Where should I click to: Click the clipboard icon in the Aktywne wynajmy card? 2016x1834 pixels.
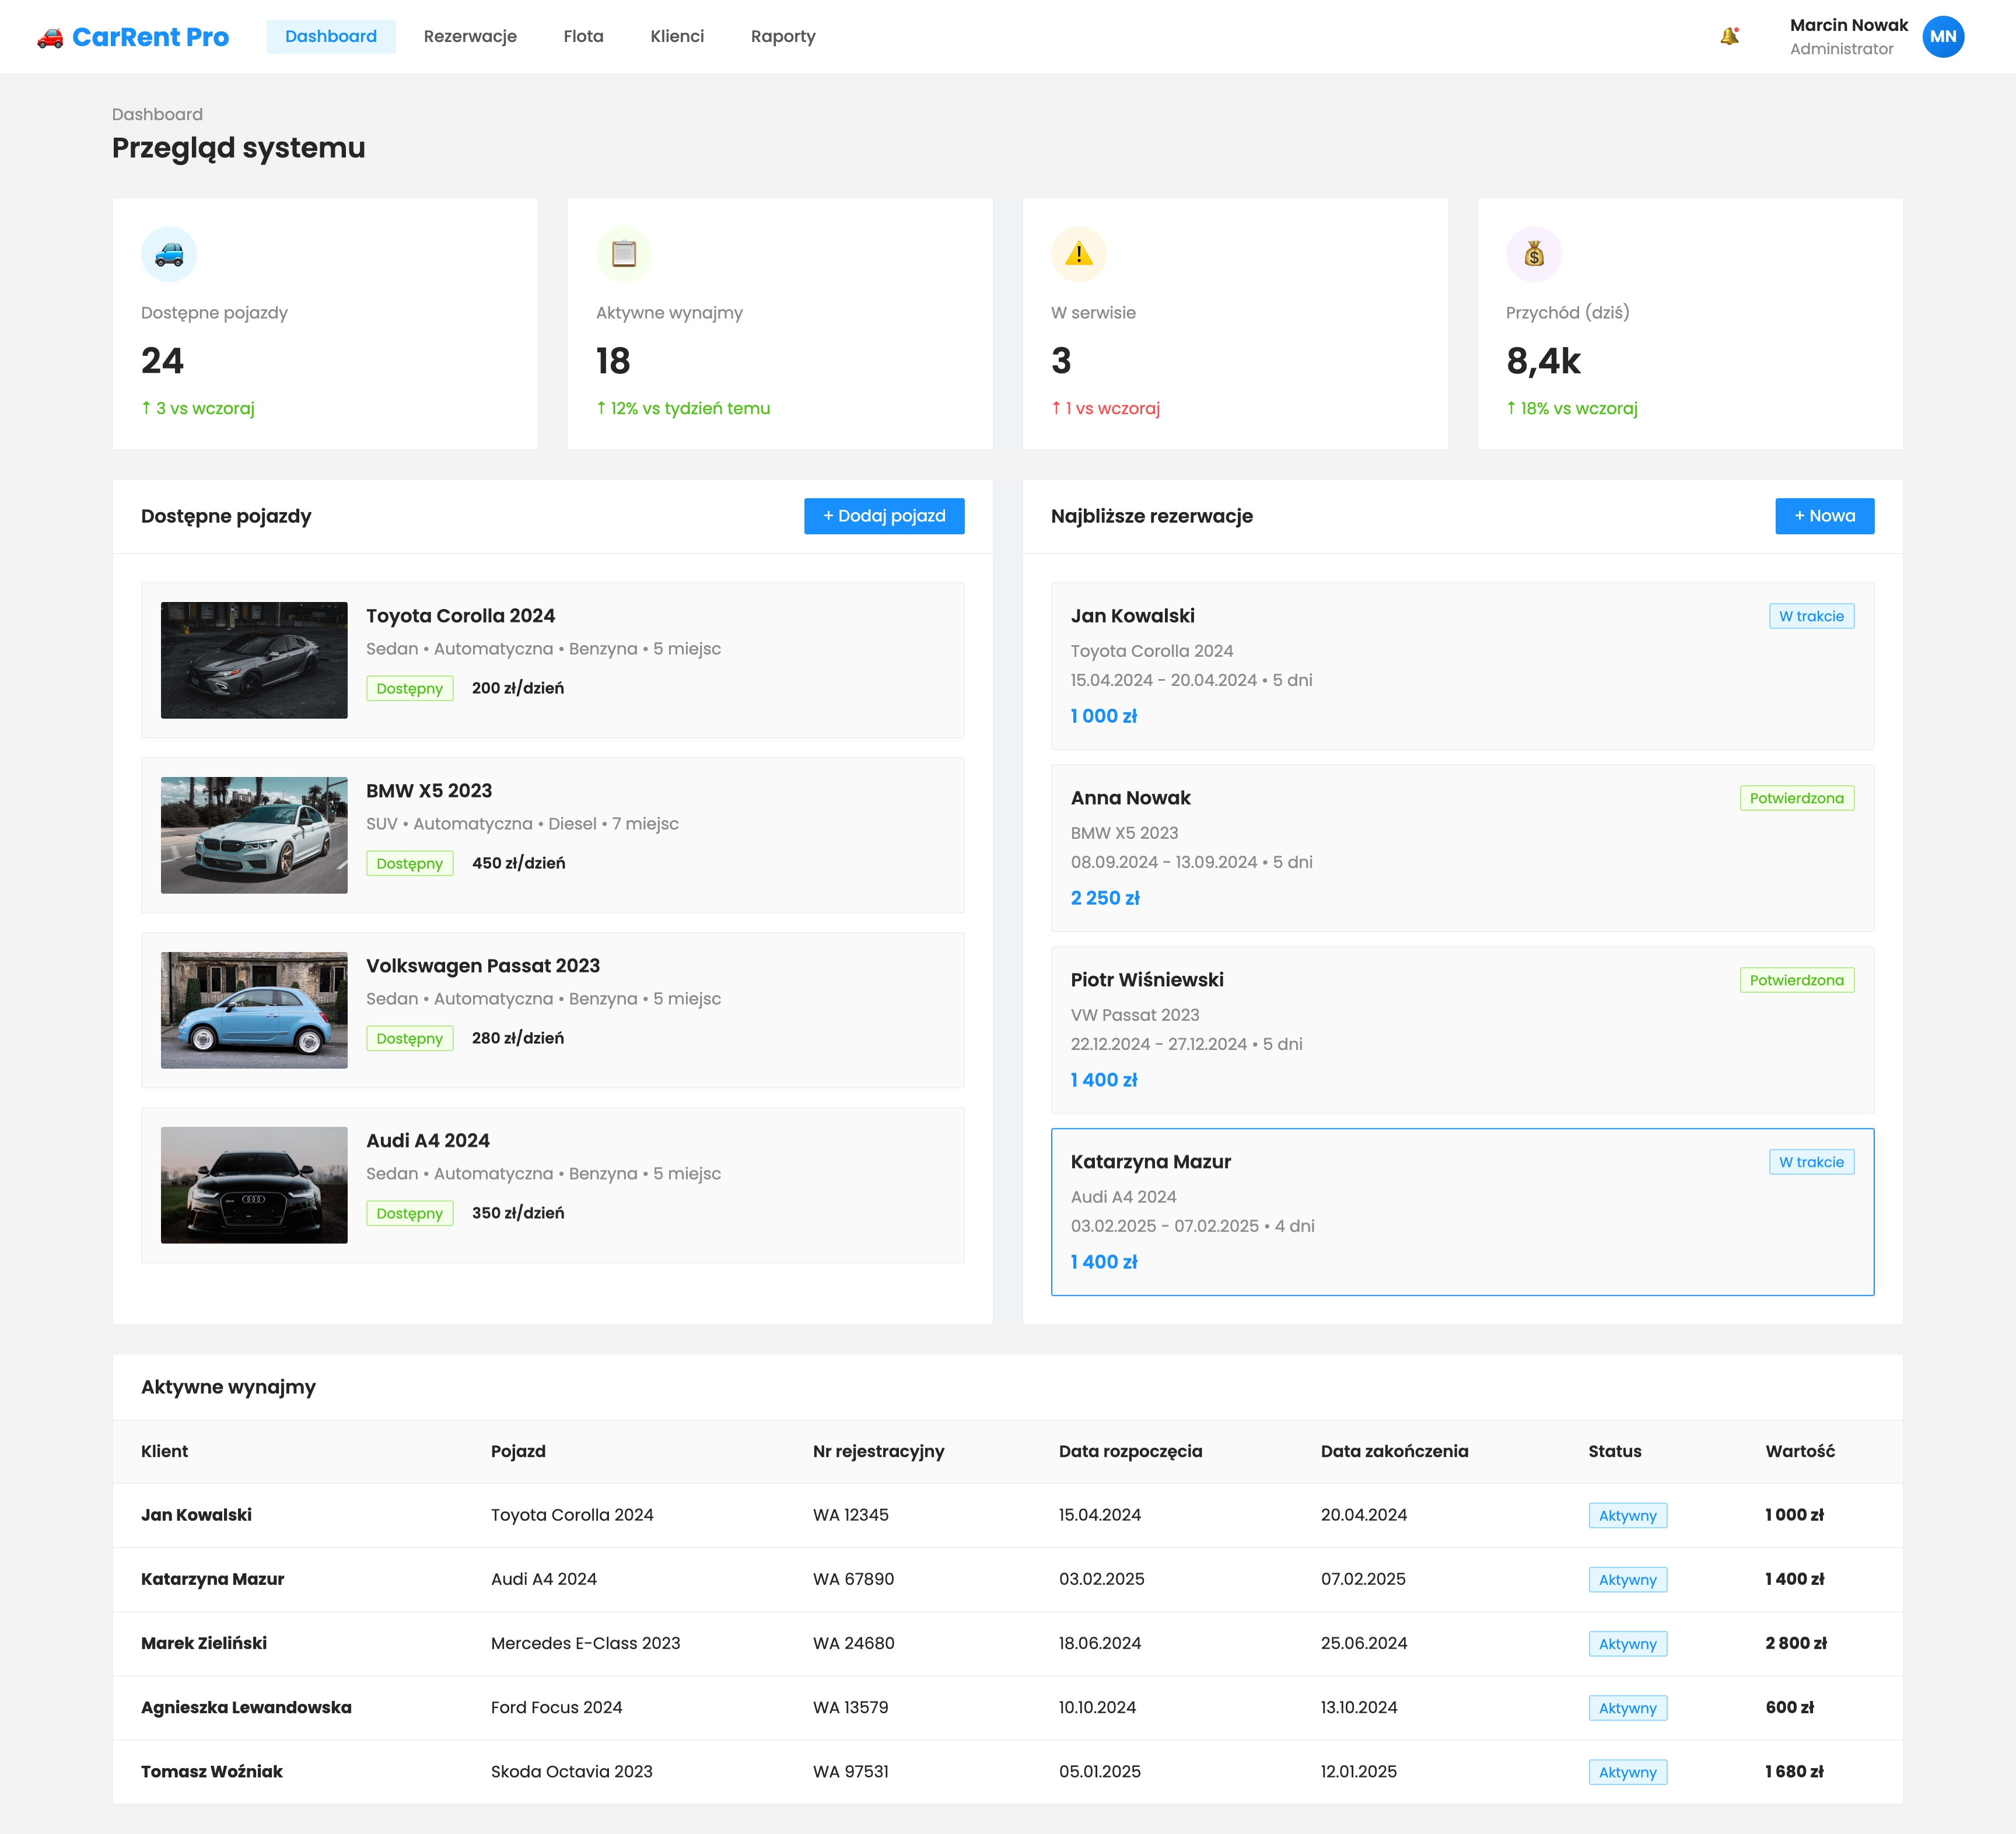(623, 254)
